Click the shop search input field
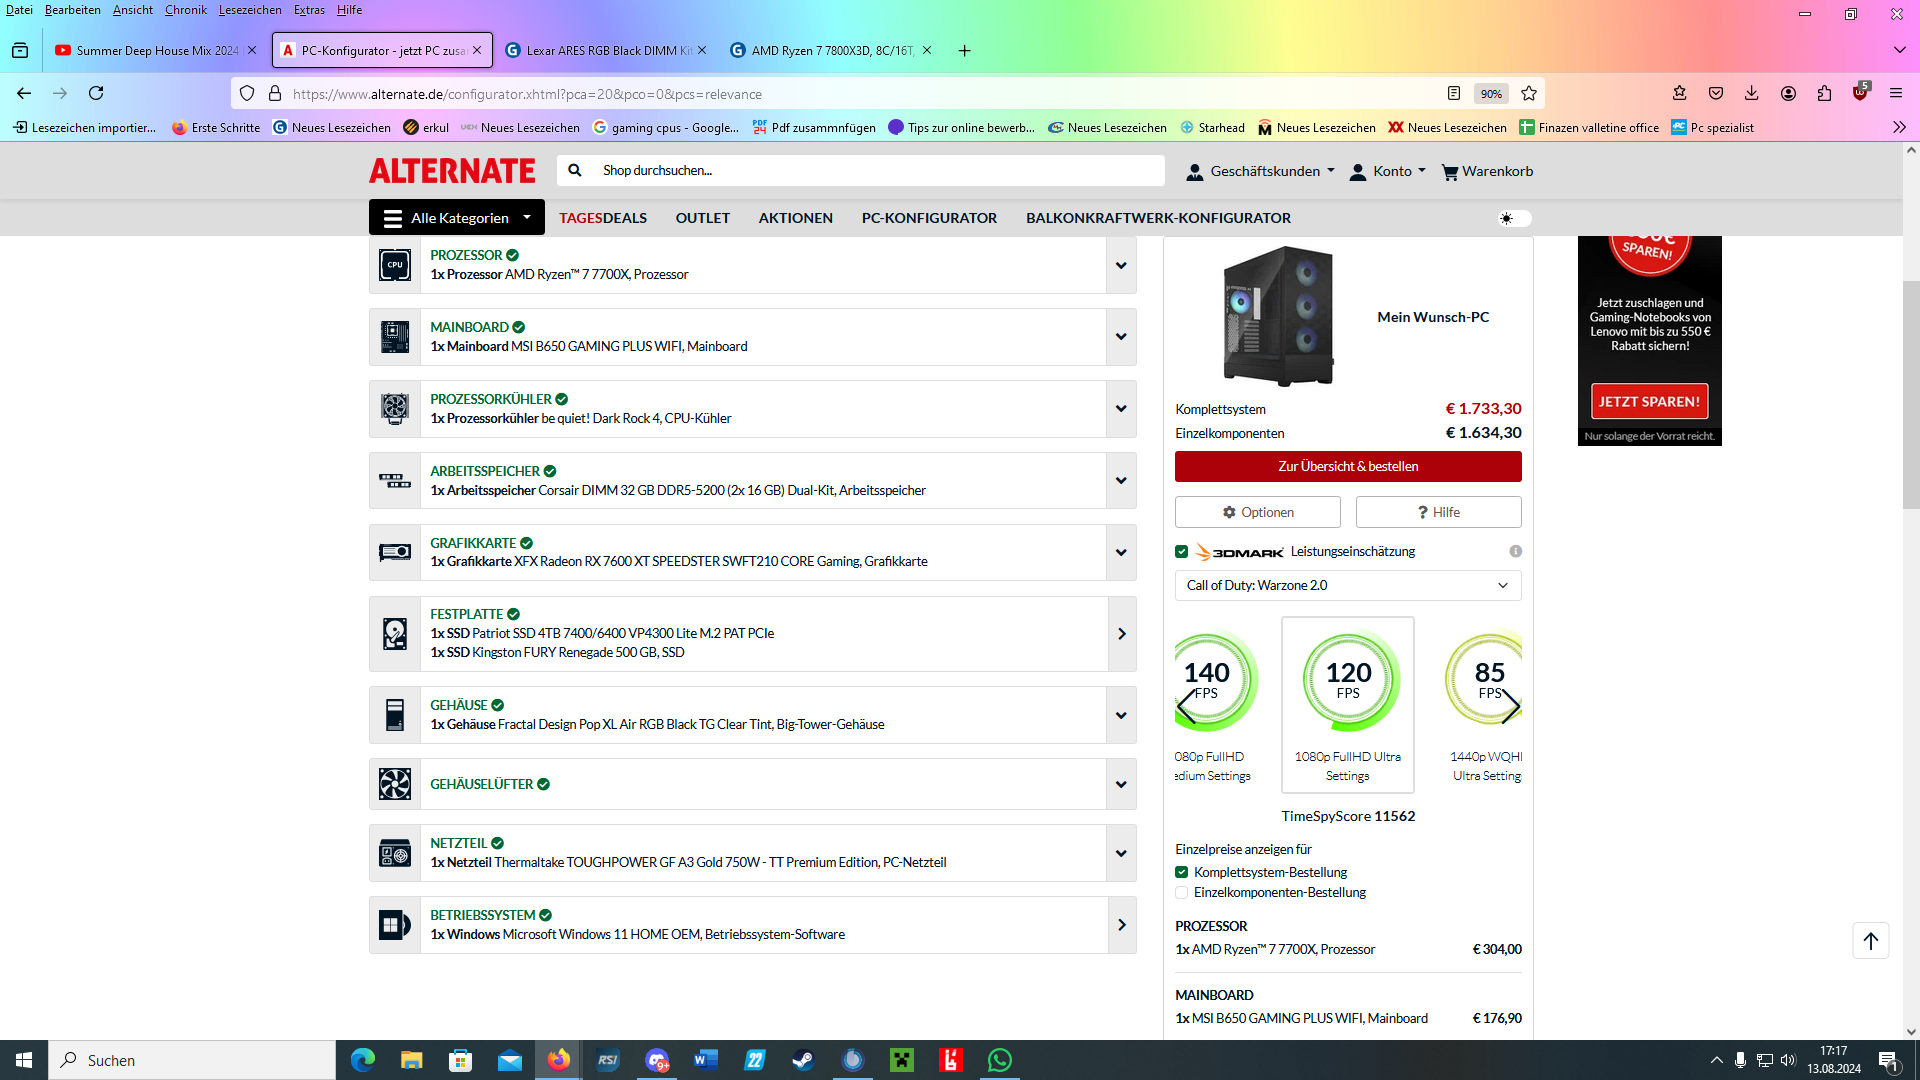 (x=880, y=171)
